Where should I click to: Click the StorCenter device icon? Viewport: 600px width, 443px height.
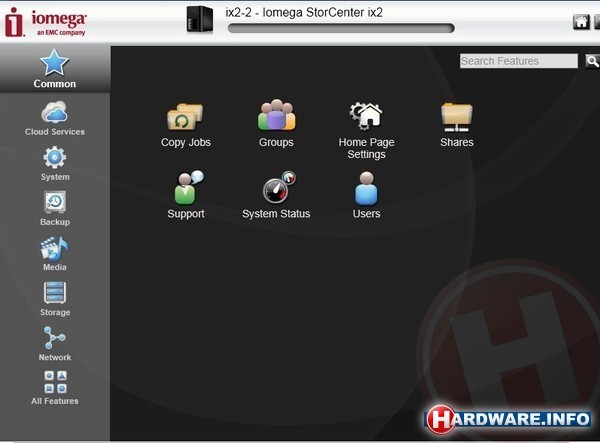[199, 19]
